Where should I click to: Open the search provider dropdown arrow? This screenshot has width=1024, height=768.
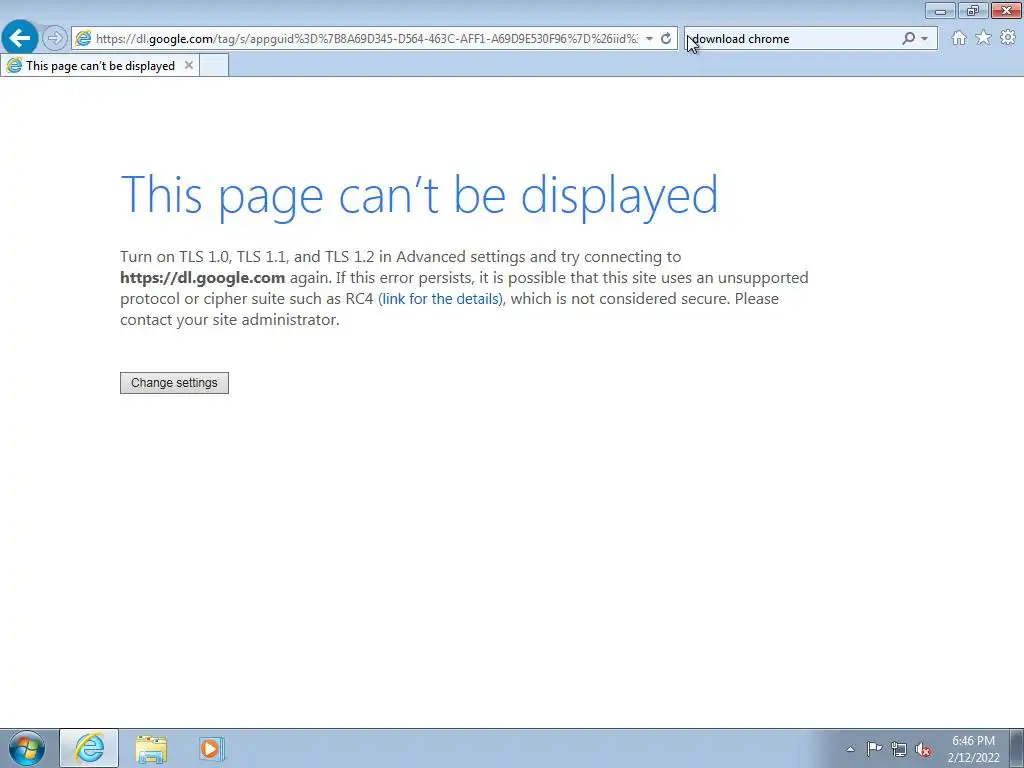925,39
